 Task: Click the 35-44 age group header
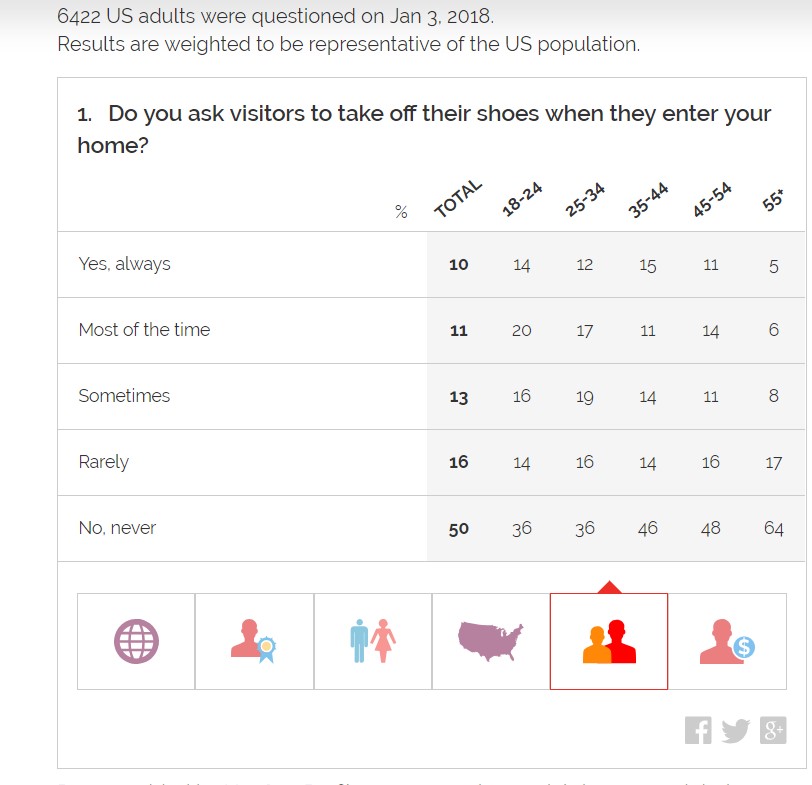[x=648, y=201]
